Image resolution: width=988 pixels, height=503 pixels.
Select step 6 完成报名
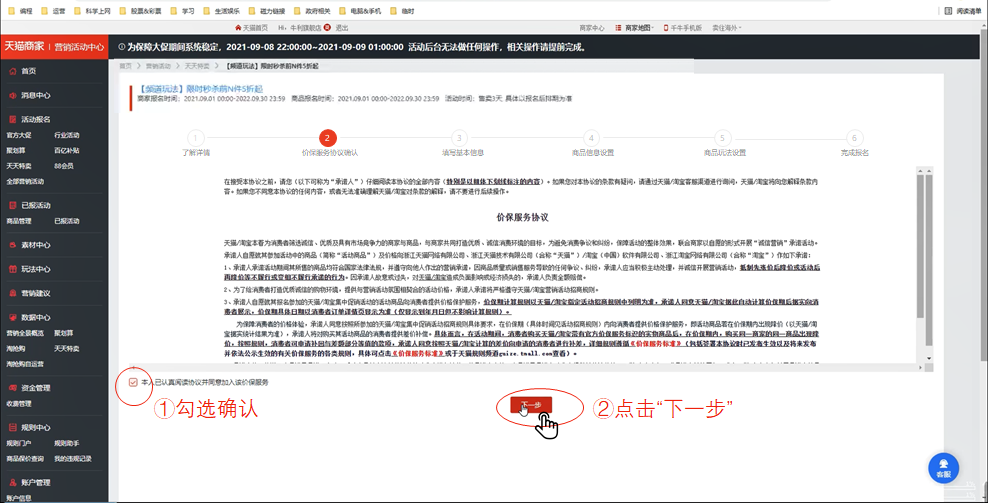tap(854, 138)
